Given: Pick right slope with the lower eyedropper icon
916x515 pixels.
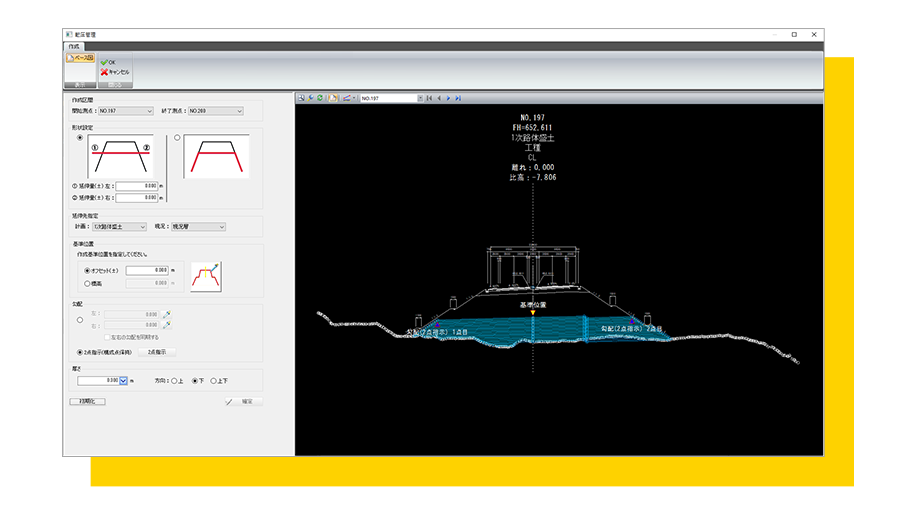Looking at the screenshot, I should tap(167, 325).
